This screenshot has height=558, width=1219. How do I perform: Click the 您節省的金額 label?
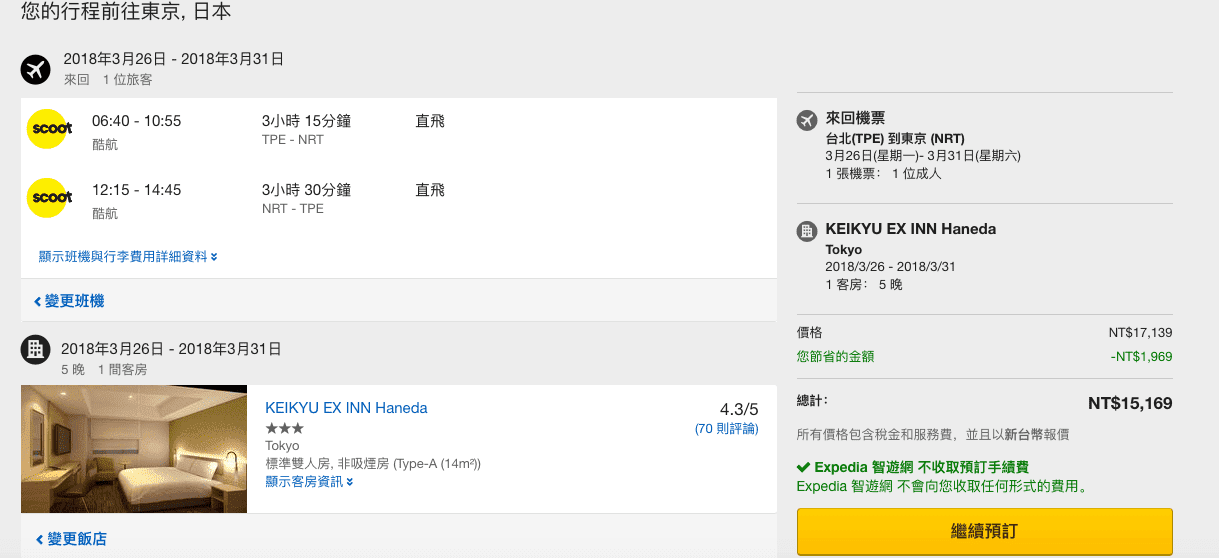[836, 356]
